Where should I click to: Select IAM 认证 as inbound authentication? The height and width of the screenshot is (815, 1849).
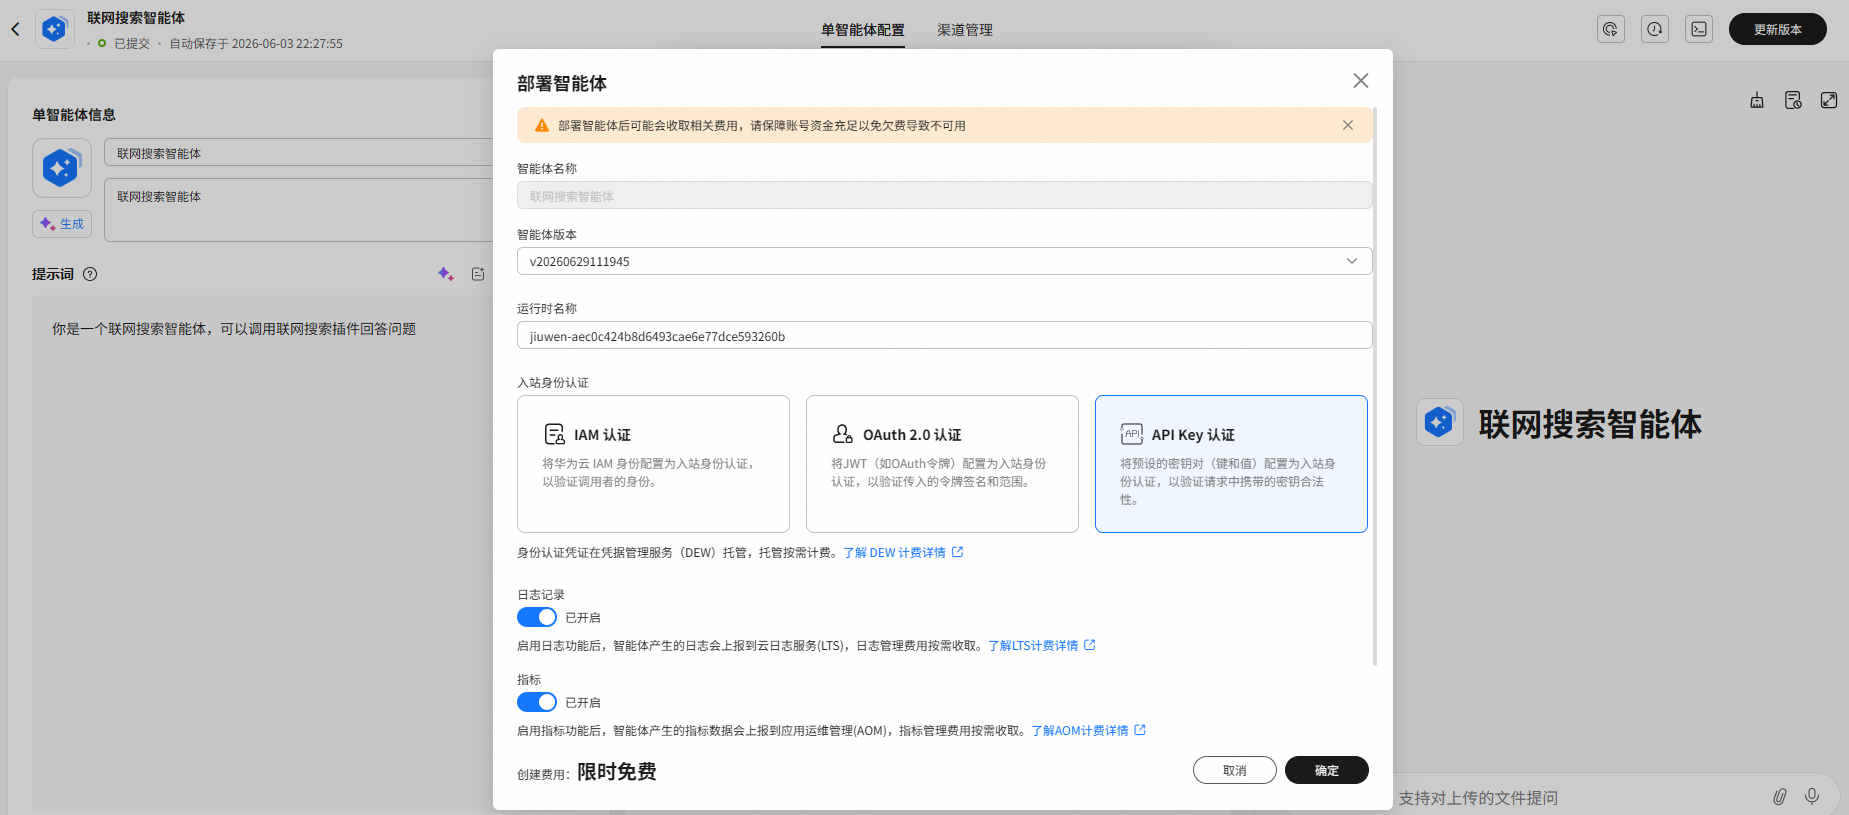pyautogui.click(x=653, y=464)
